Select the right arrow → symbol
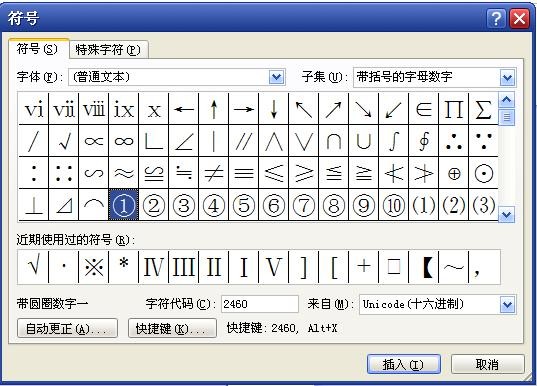The height and width of the screenshot is (386, 537). [x=244, y=109]
